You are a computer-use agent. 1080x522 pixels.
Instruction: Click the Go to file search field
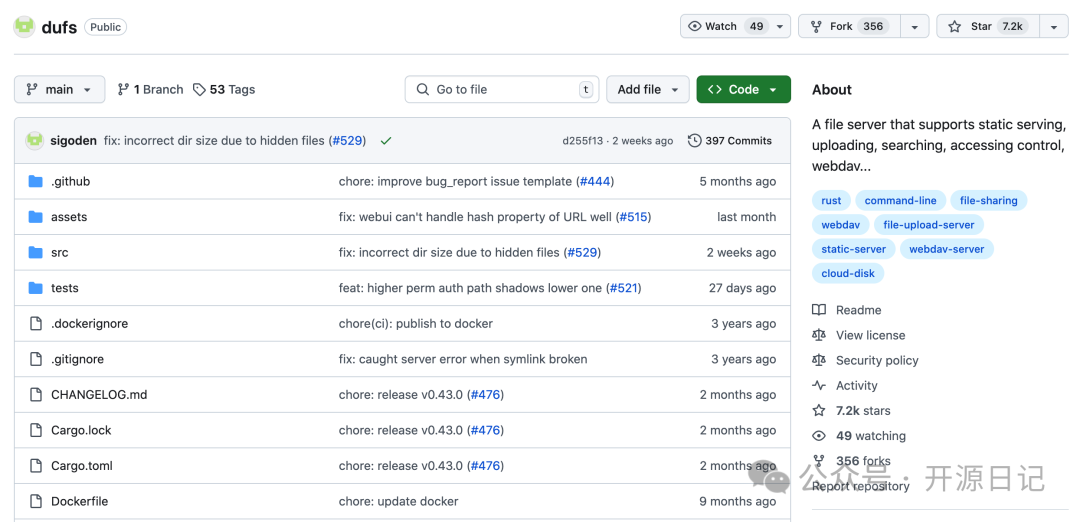coord(502,90)
